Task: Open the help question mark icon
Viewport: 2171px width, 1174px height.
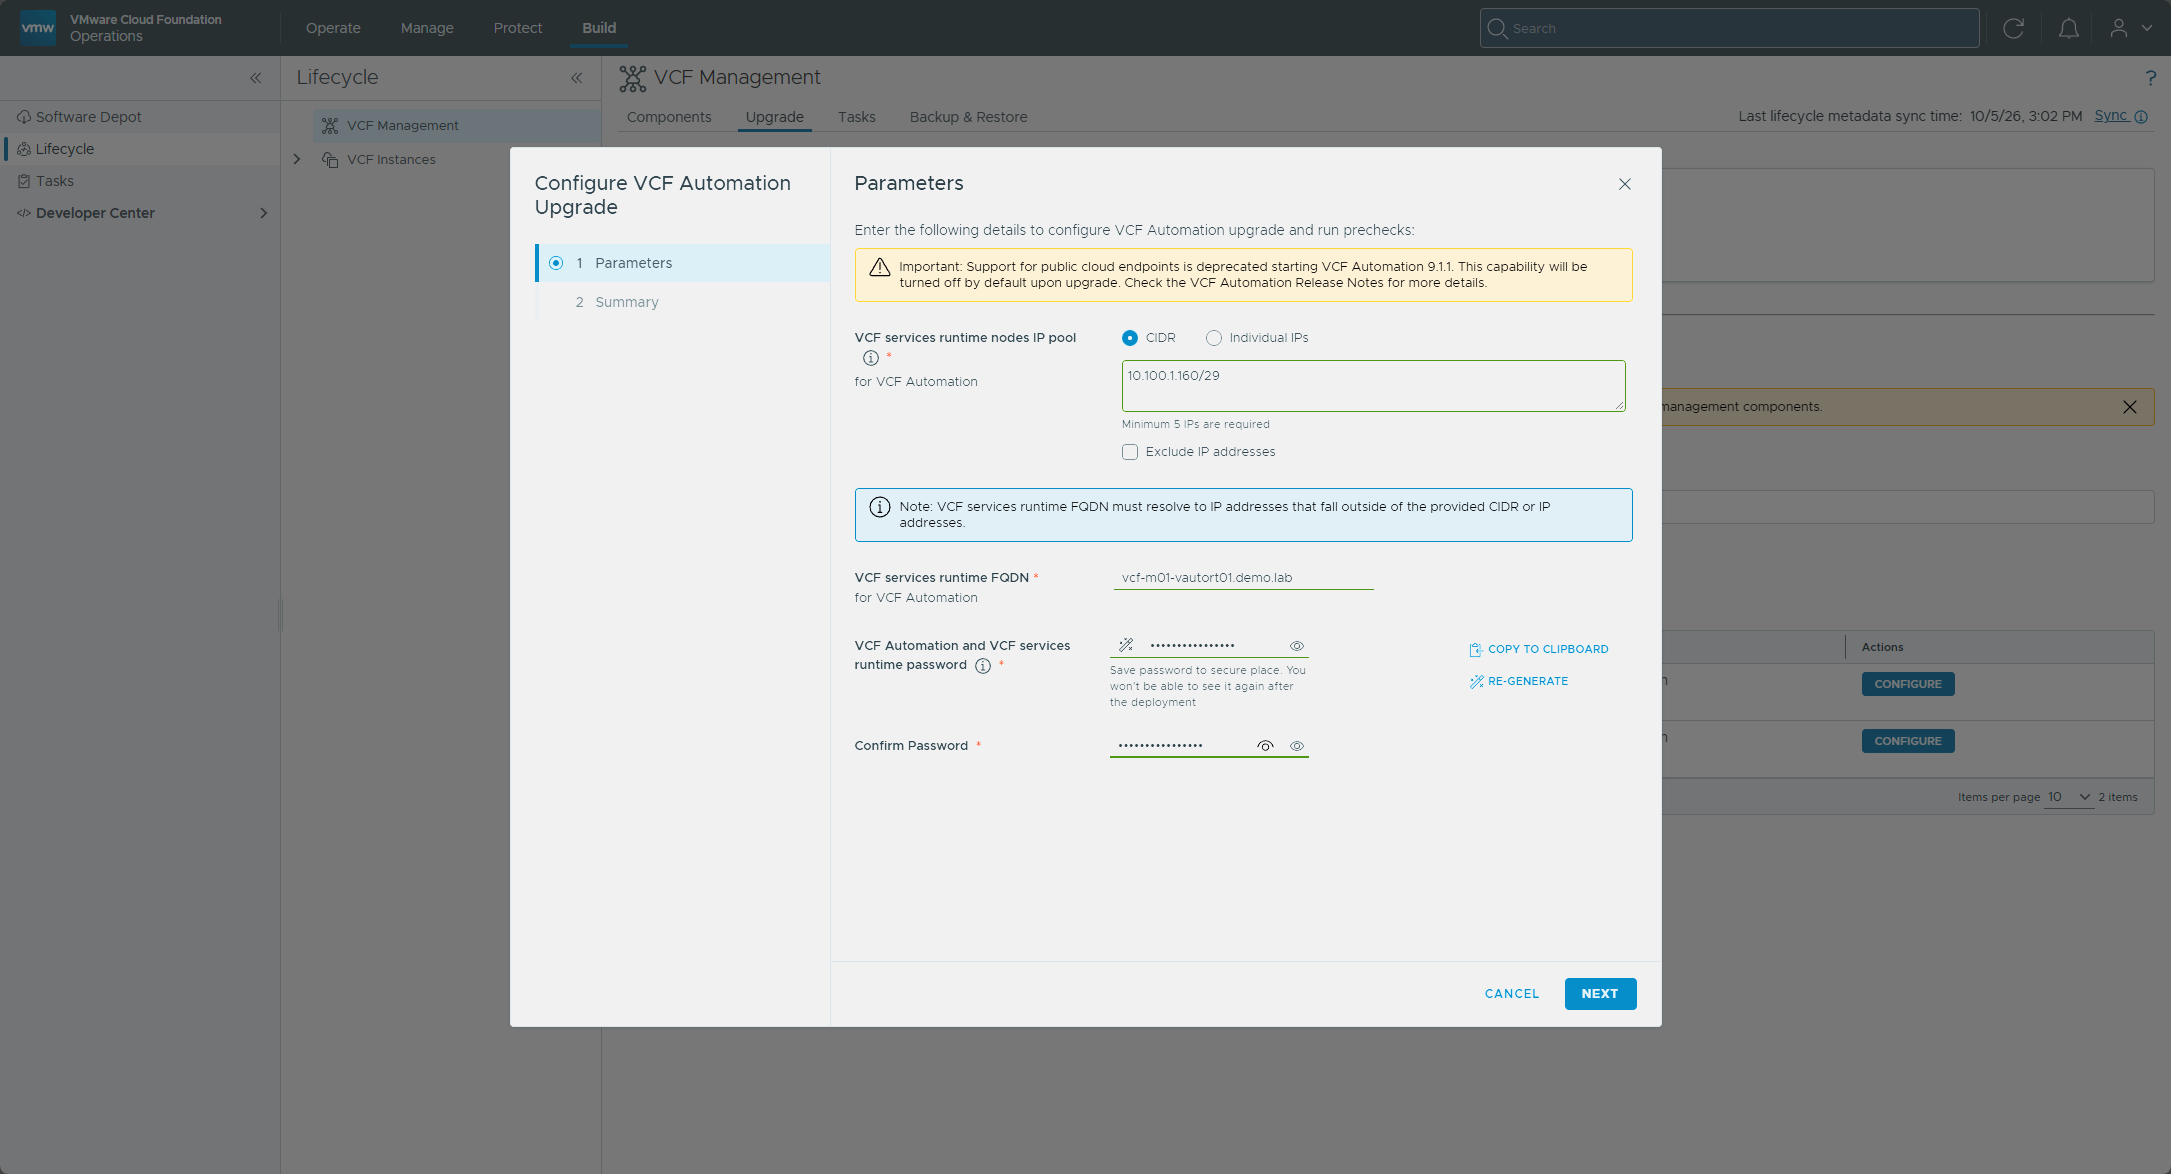Action: [2150, 78]
